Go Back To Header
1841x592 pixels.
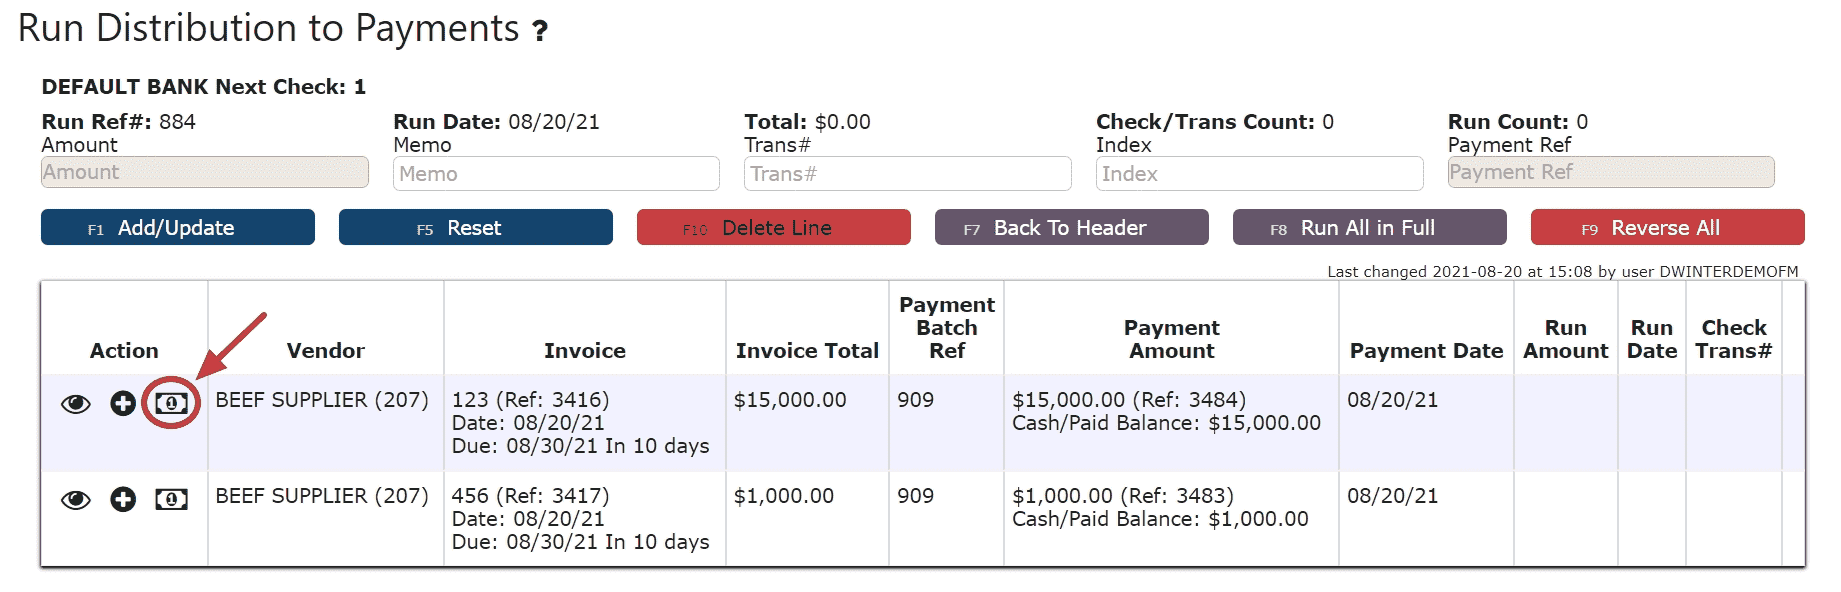click(x=1071, y=227)
